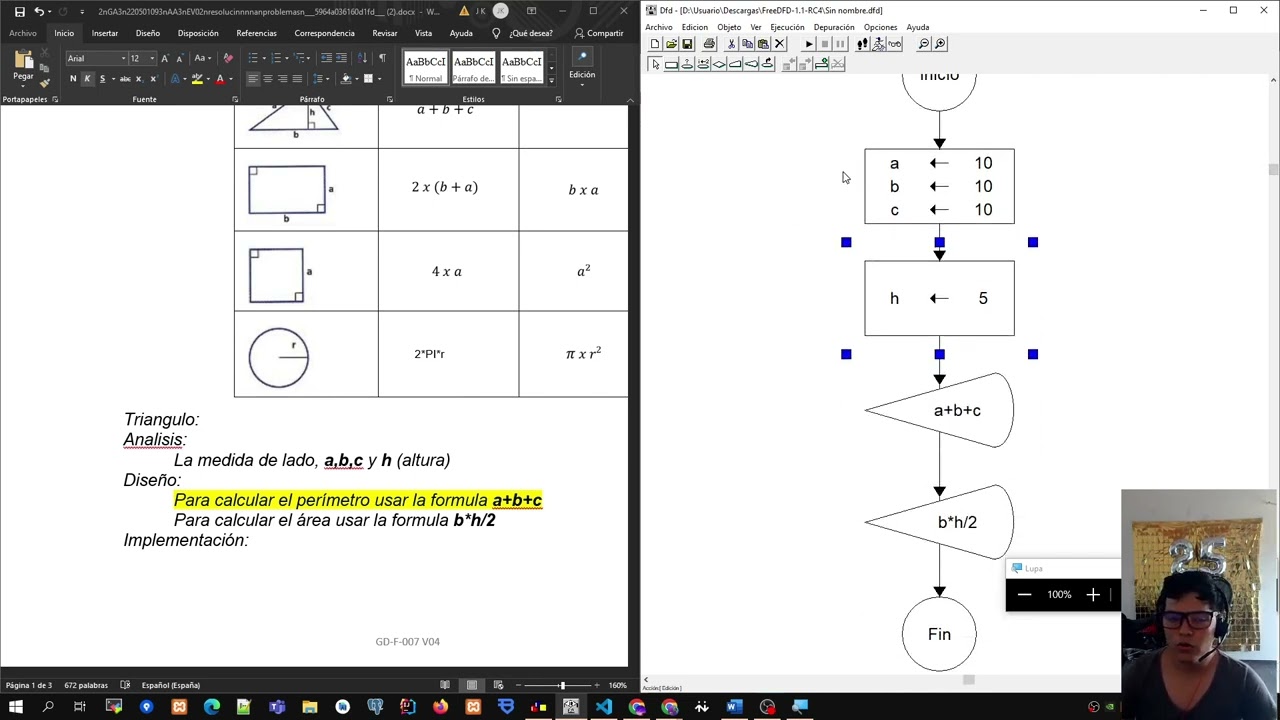Viewport: 1280px width, 720px height.
Task: Toggle left text alignment in Word
Action: click(253, 79)
